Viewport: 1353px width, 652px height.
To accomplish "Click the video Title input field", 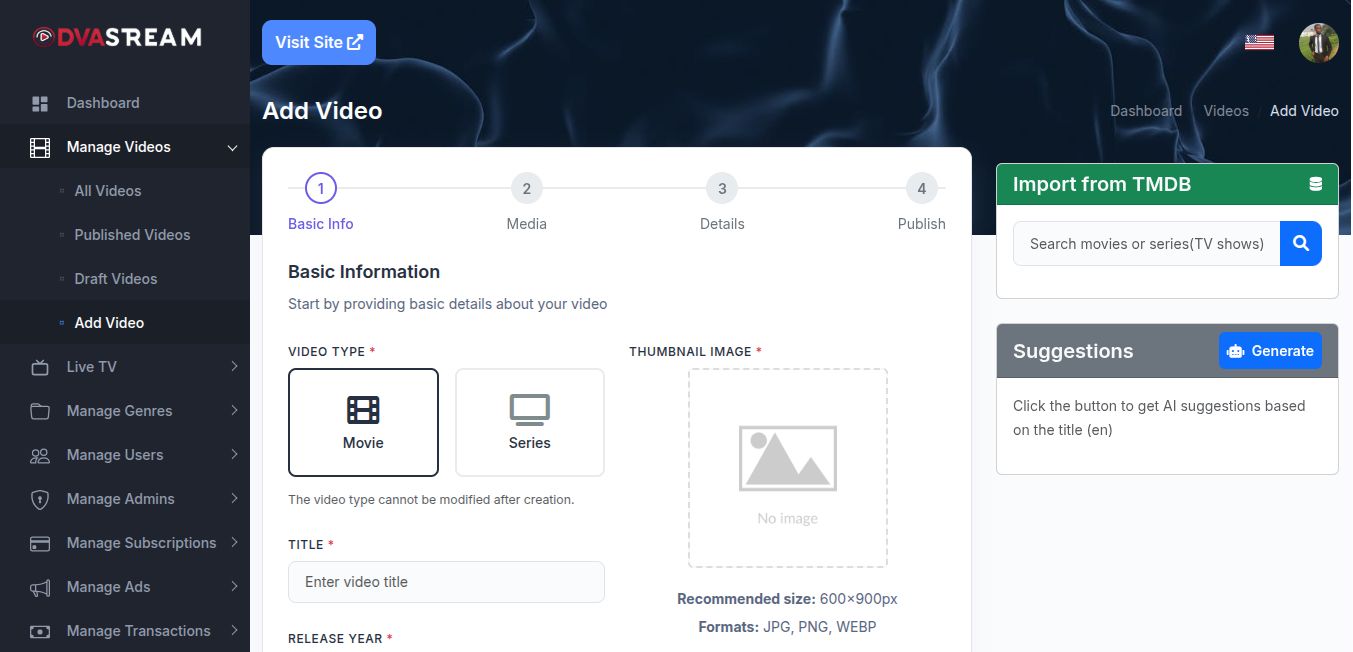I will [446, 582].
